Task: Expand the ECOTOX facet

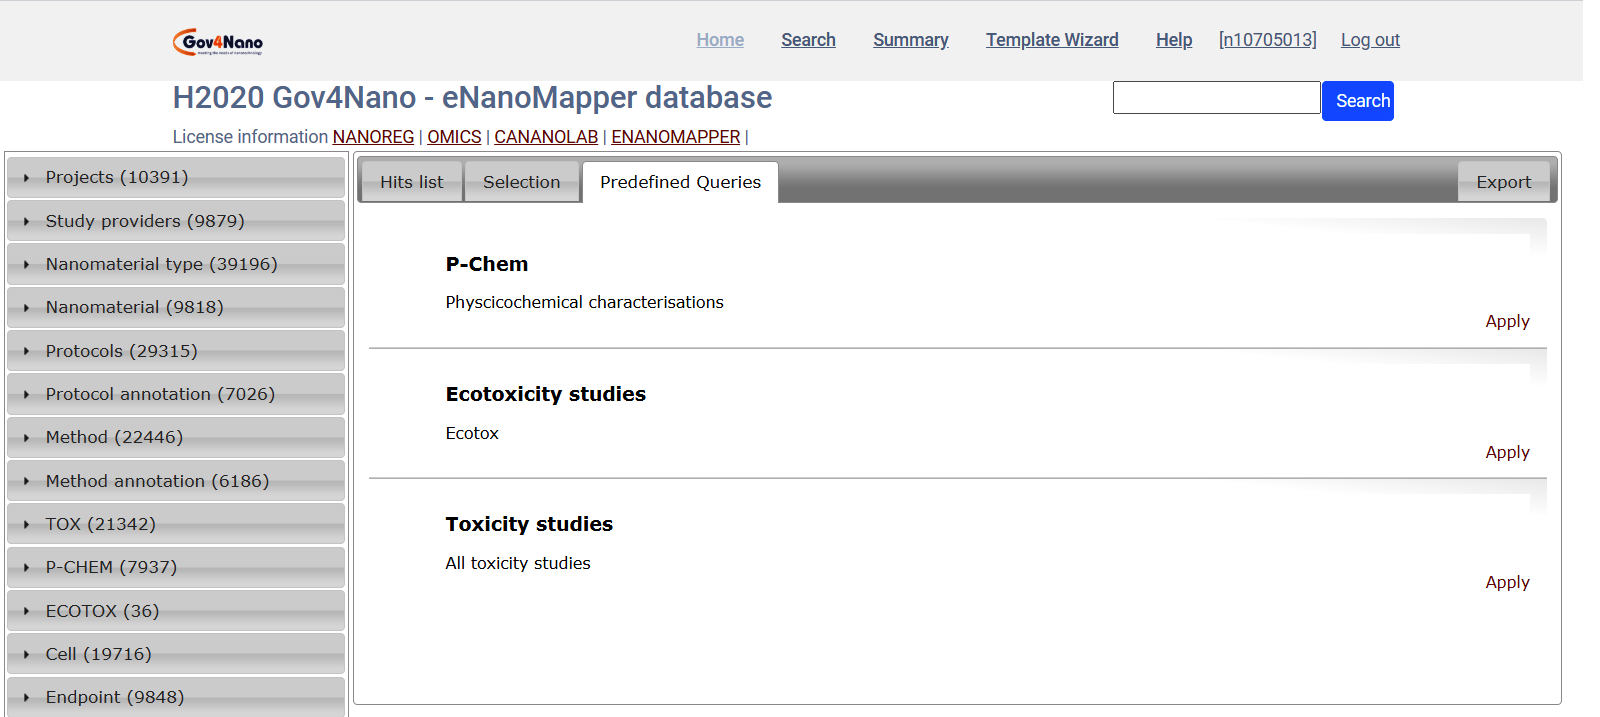Action: click(102, 611)
